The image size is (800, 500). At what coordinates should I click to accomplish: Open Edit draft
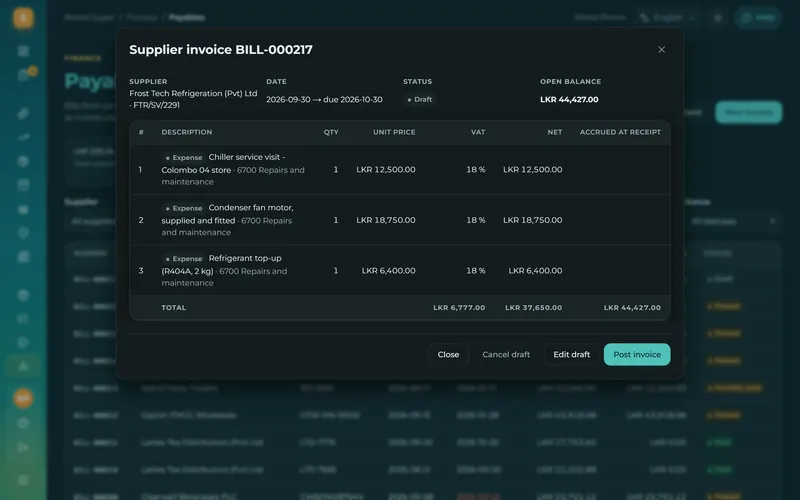571,354
